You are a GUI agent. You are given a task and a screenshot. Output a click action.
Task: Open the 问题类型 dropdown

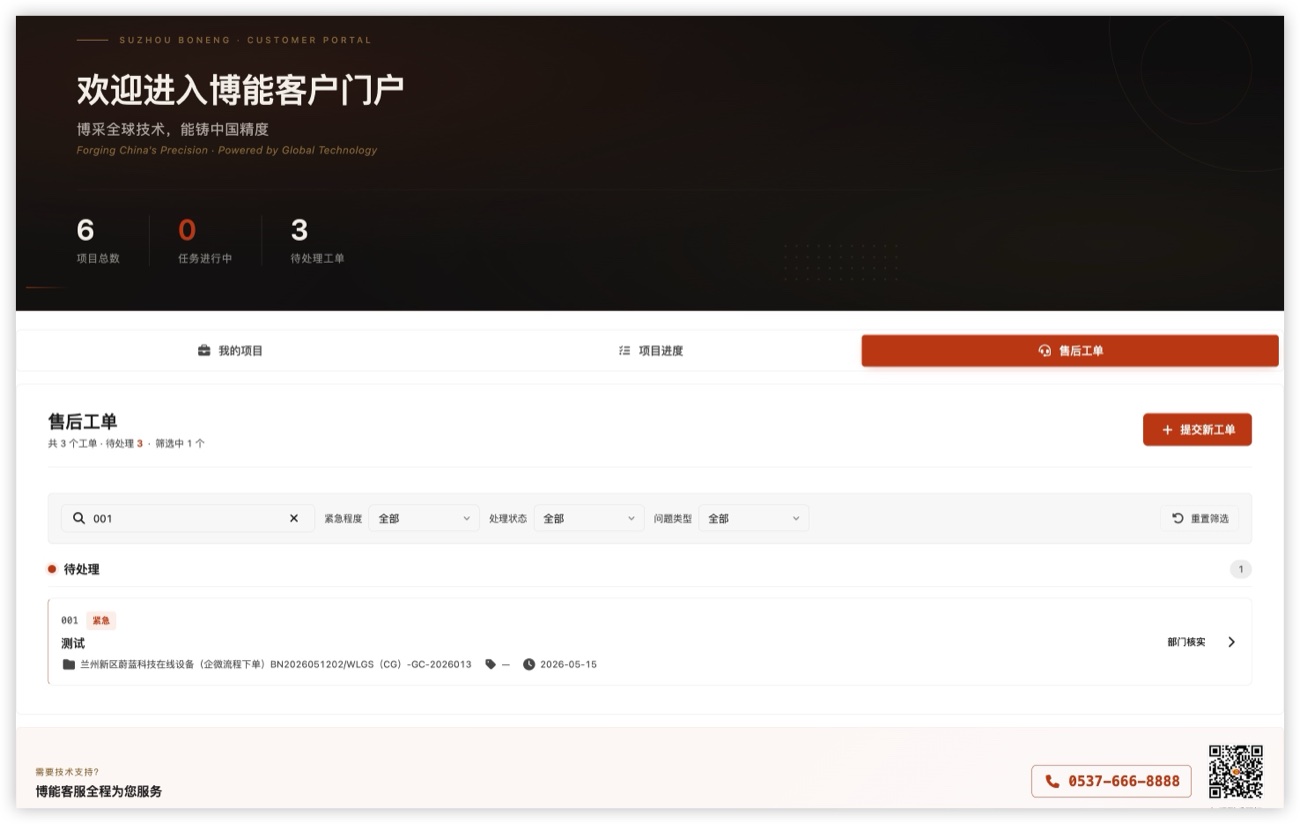pos(754,518)
